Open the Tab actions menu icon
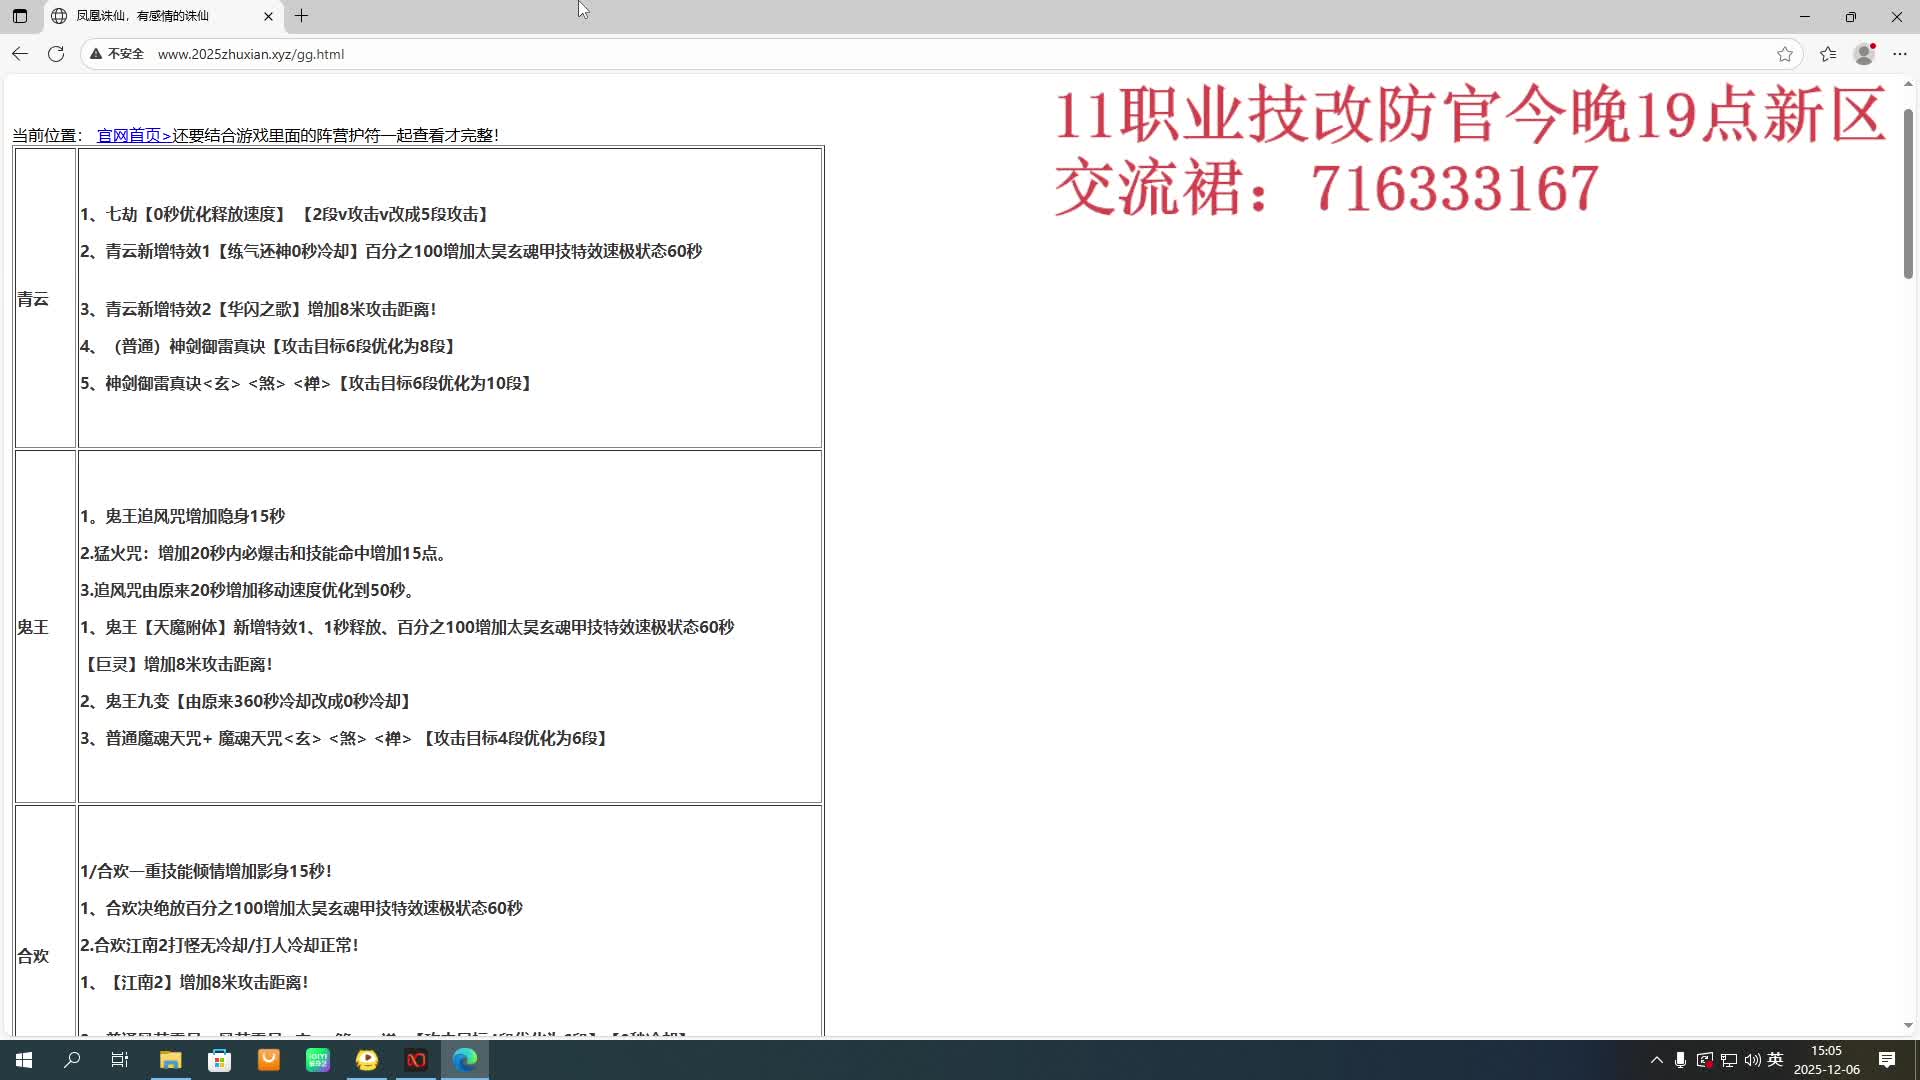 [x=20, y=16]
